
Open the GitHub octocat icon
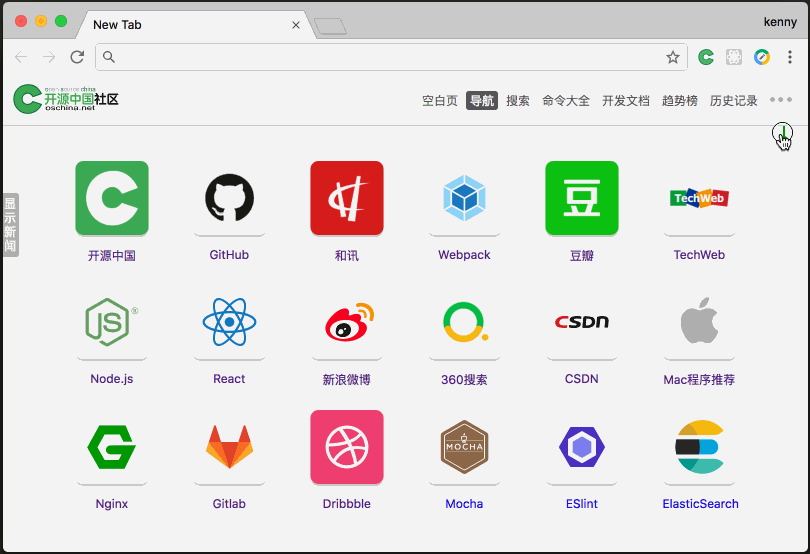click(x=229, y=198)
